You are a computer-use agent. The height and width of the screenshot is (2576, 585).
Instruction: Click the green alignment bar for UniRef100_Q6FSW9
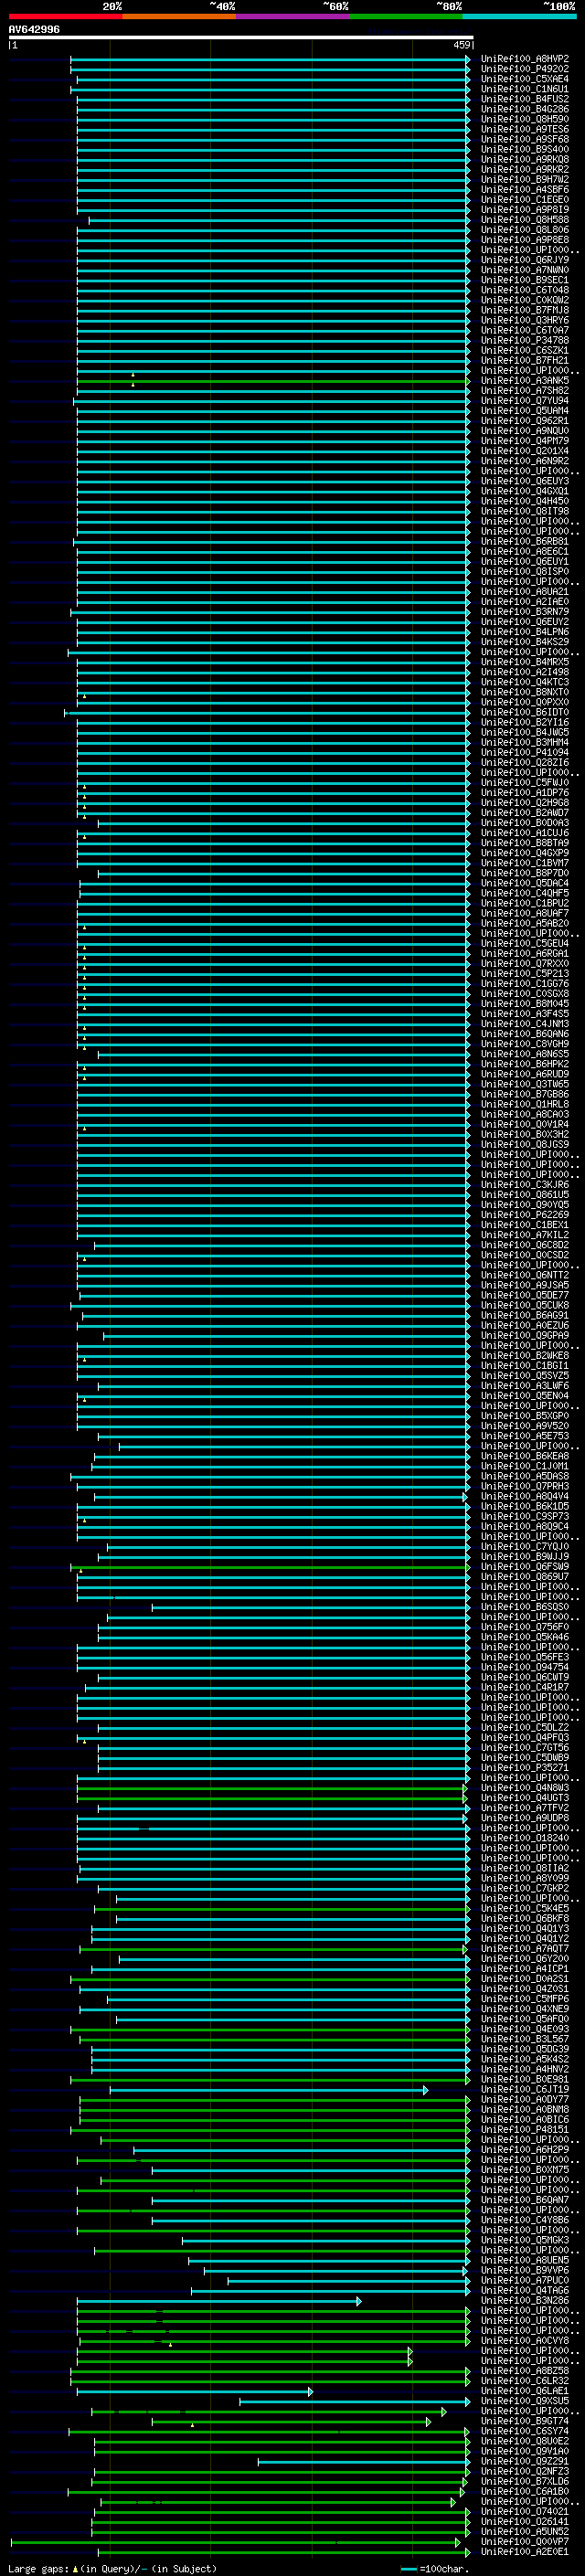coord(269,1567)
